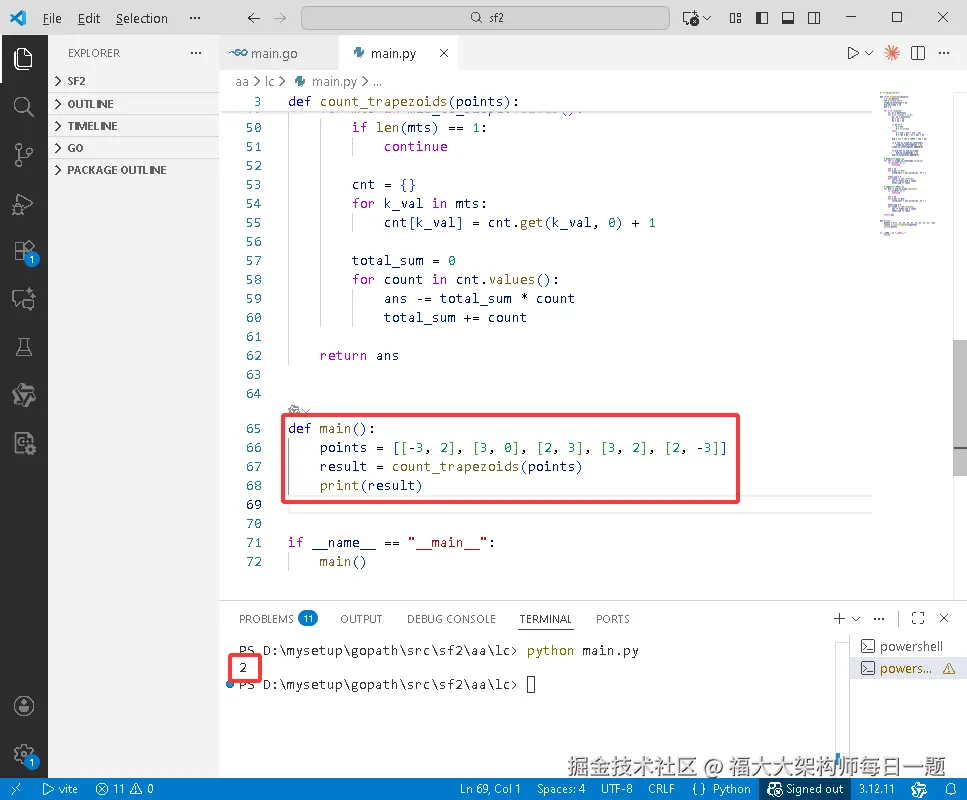
Task: Click the lc breadcrumb segment
Action: tap(270, 81)
